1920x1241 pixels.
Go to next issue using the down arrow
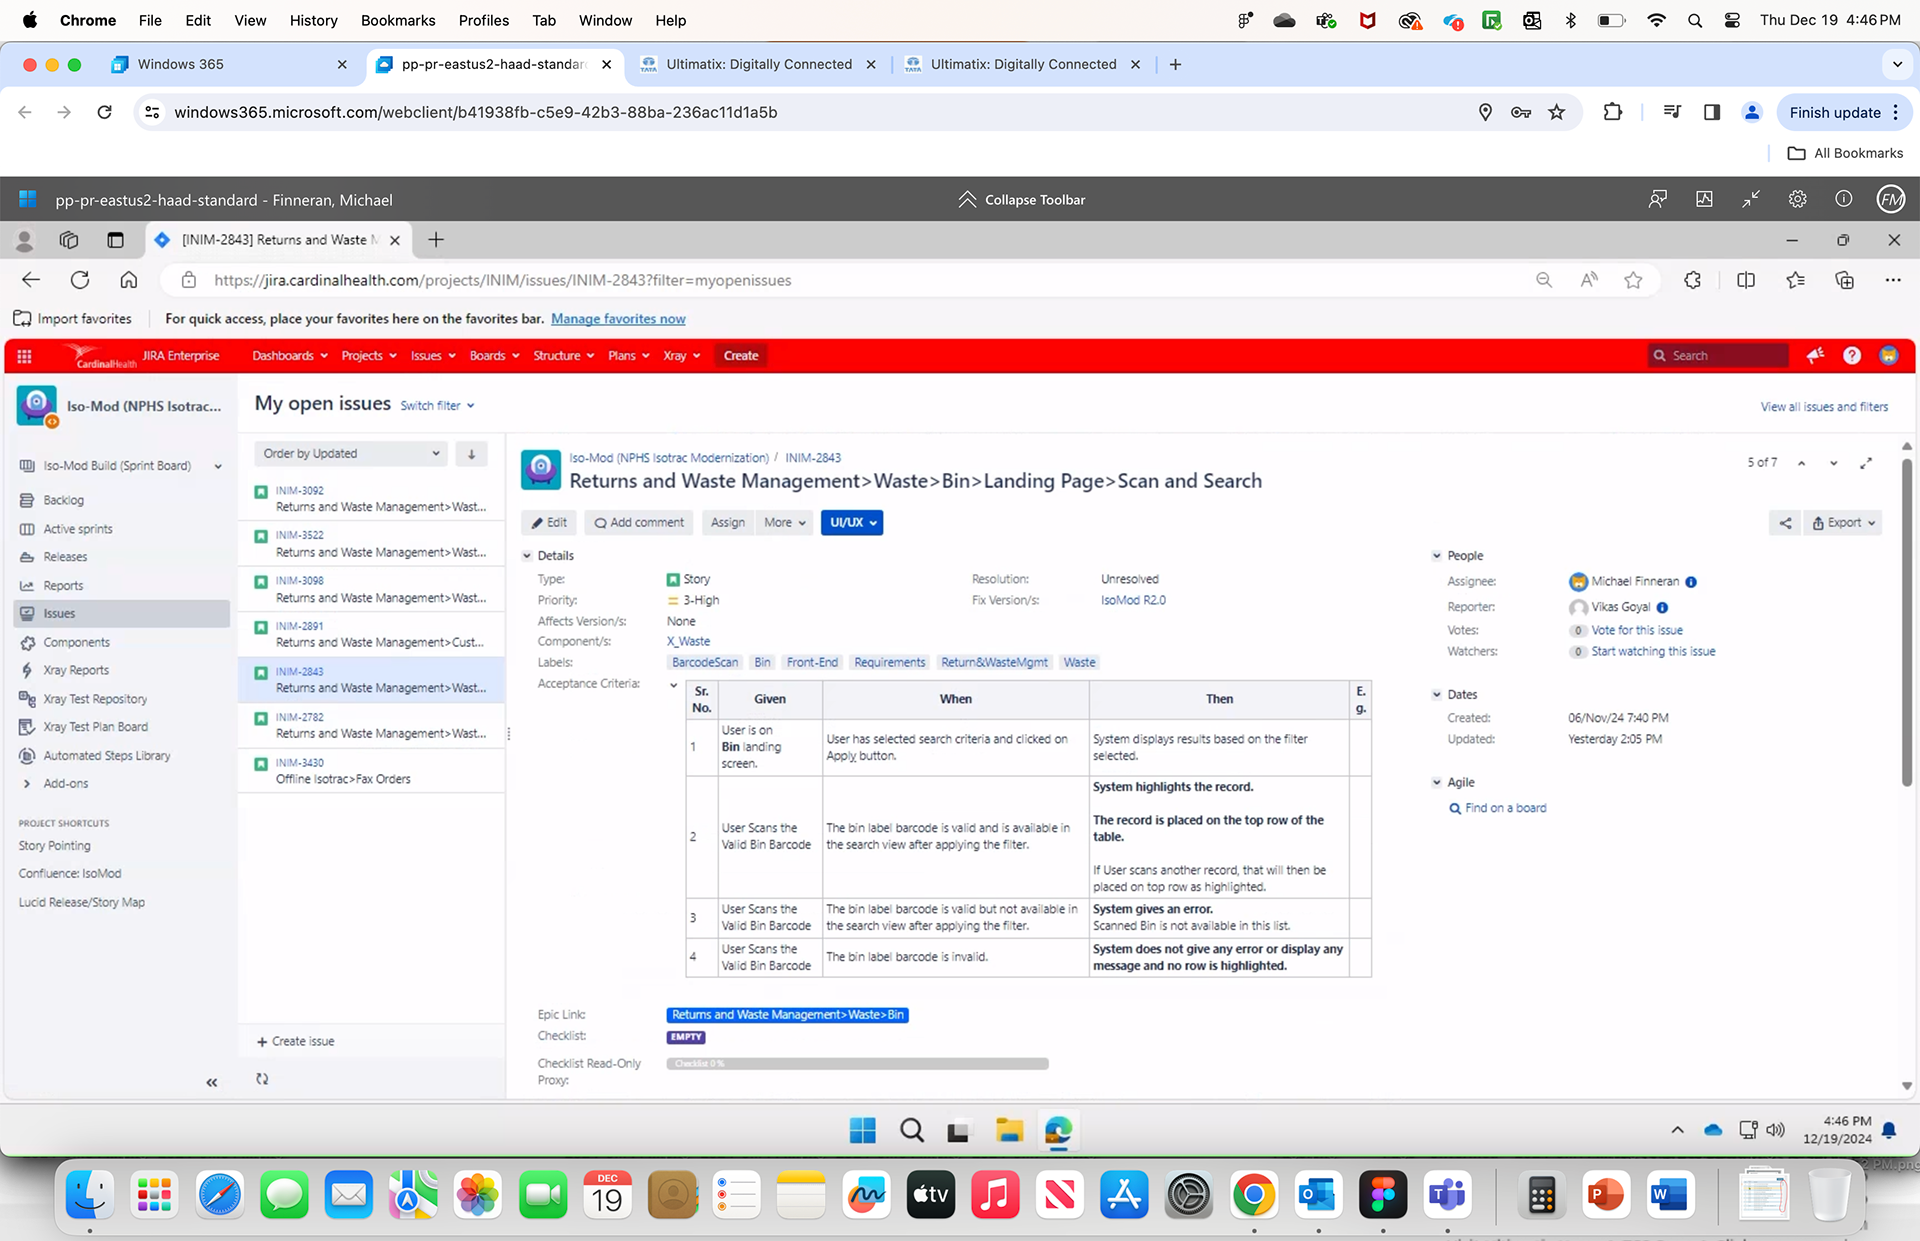point(1833,463)
